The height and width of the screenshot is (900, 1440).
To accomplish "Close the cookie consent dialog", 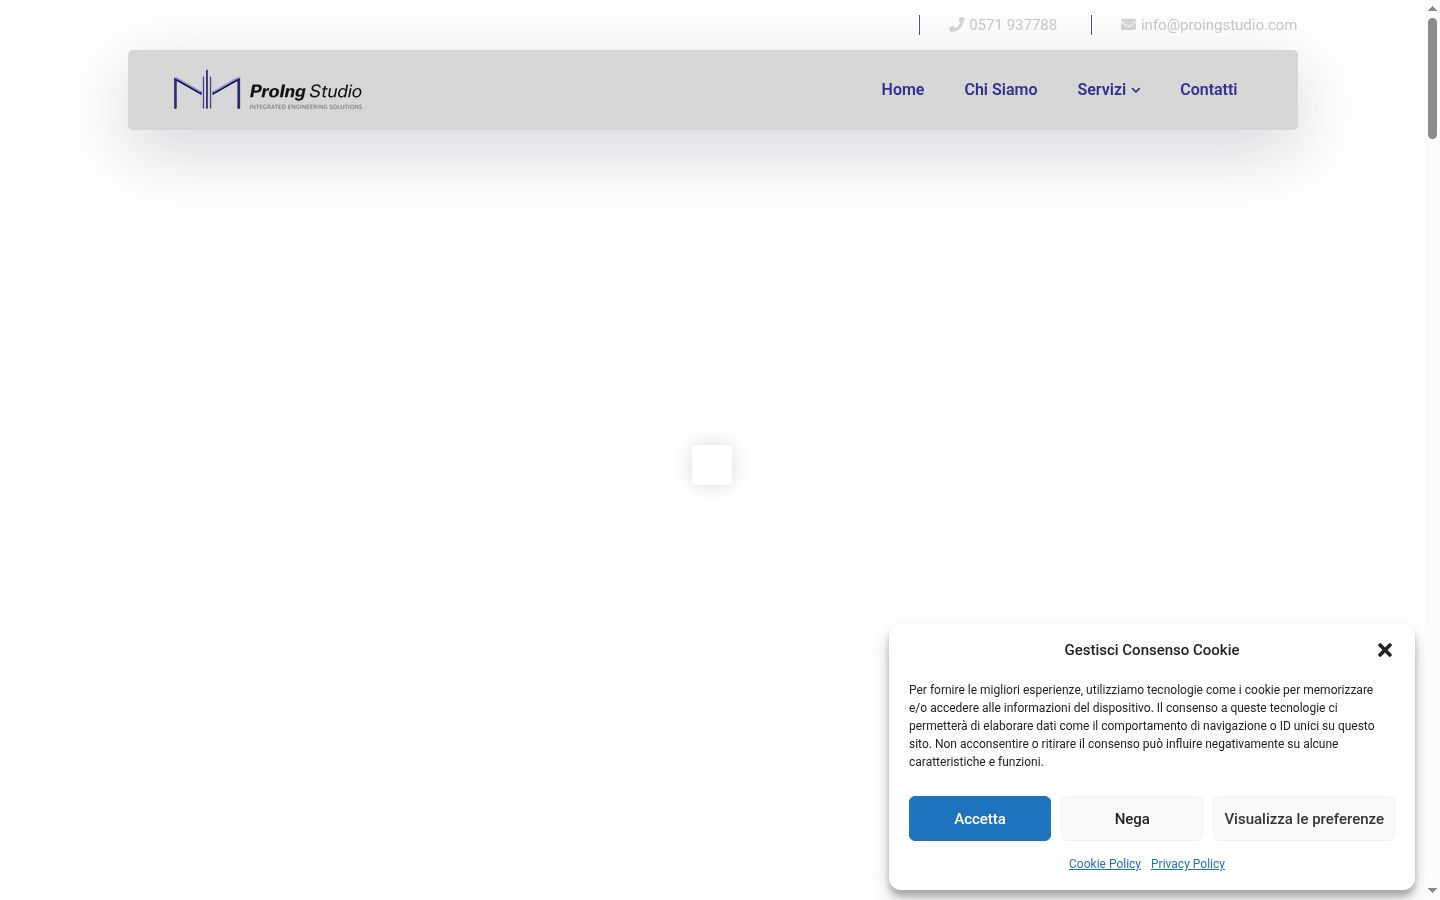I will [x=1385, y=650].
